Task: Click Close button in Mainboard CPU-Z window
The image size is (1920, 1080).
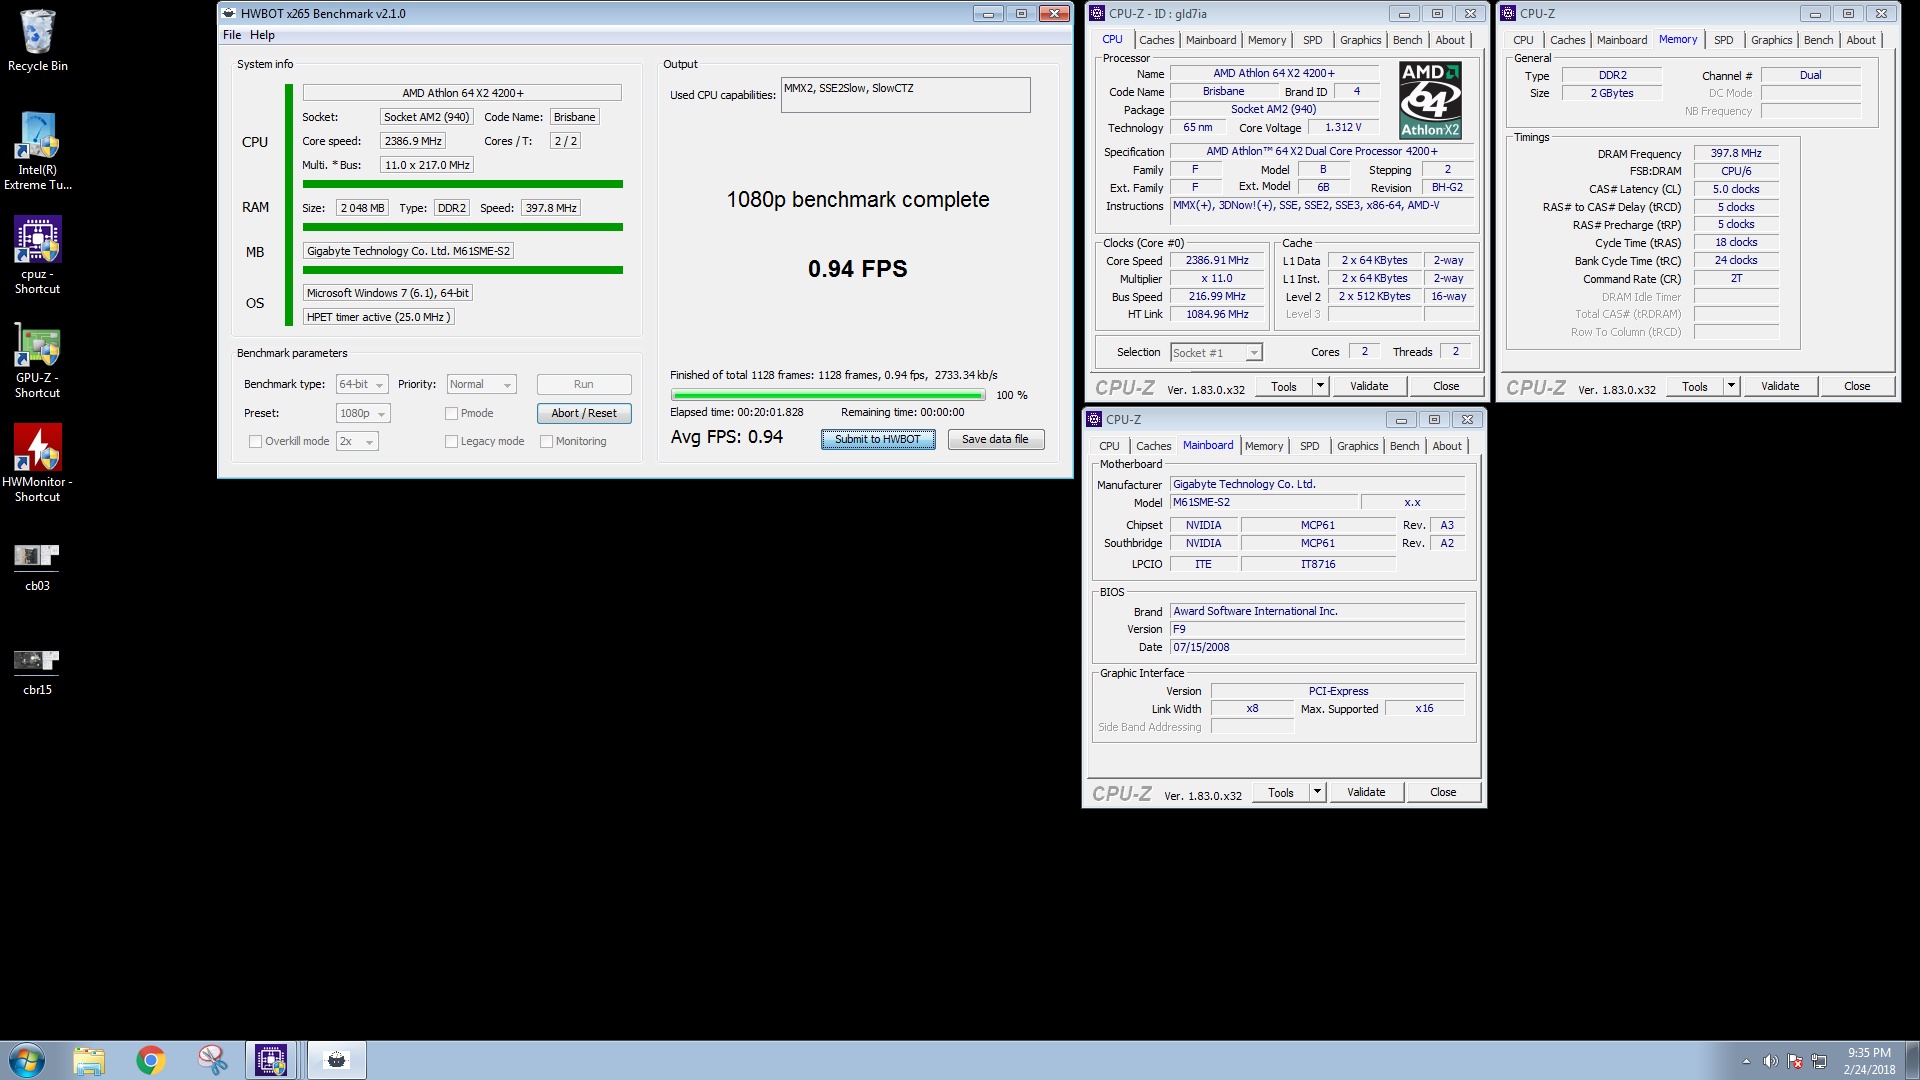Action: pos(1443,792)
